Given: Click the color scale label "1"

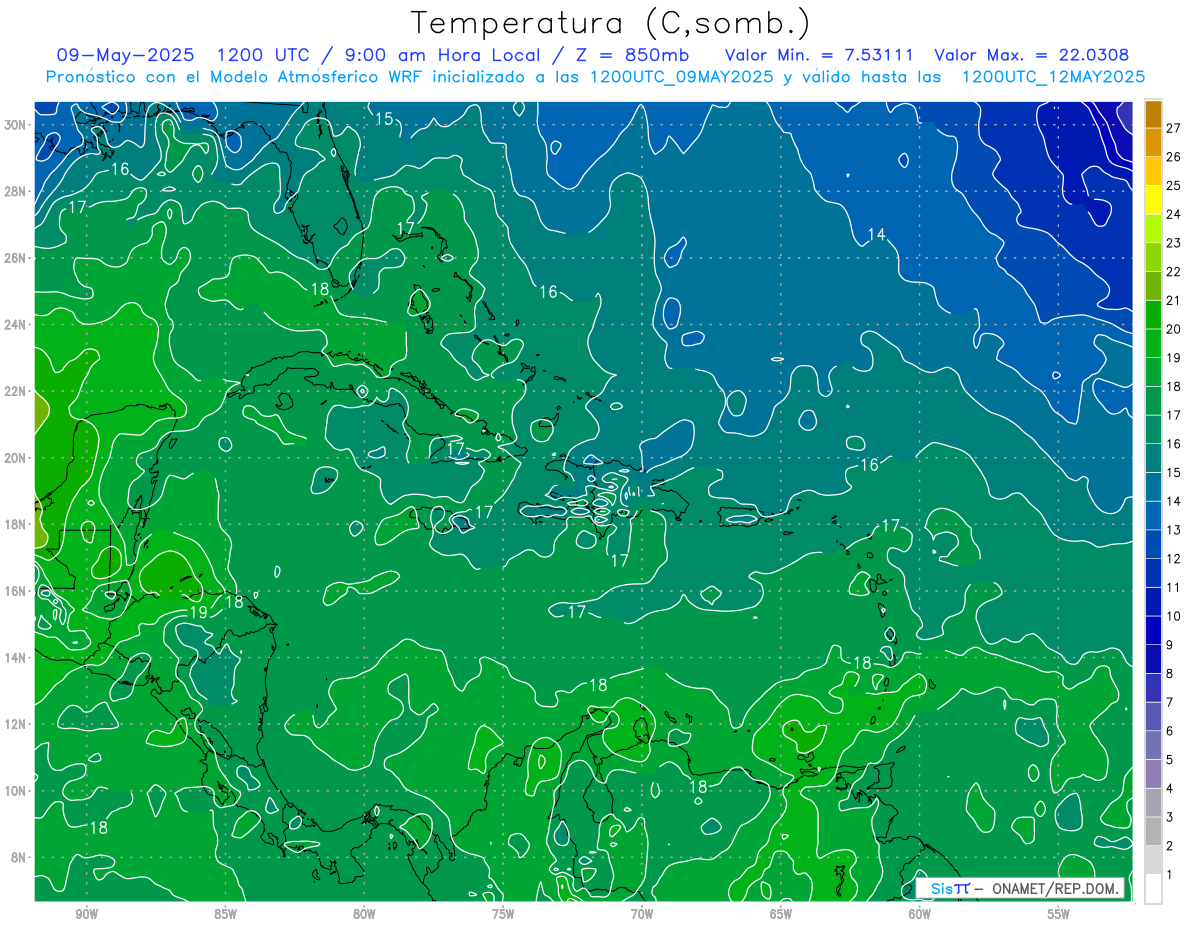Looking at the screenshot, I should pos(1170,876).
